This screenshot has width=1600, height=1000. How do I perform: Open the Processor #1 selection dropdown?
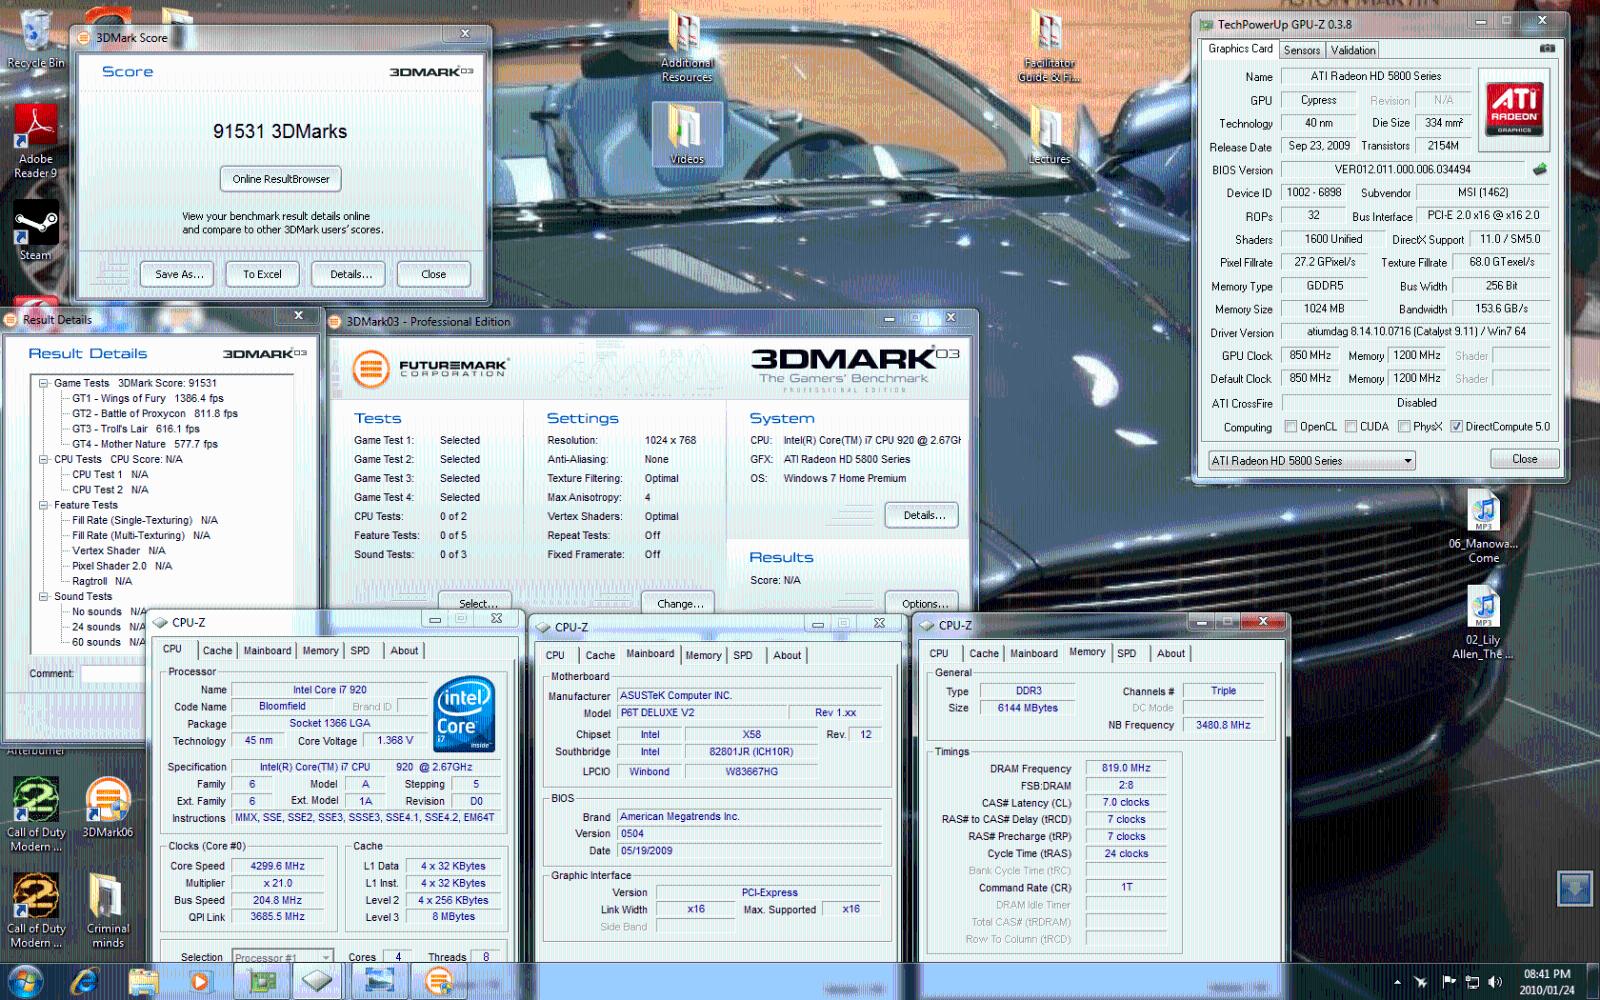coord(282,957)
